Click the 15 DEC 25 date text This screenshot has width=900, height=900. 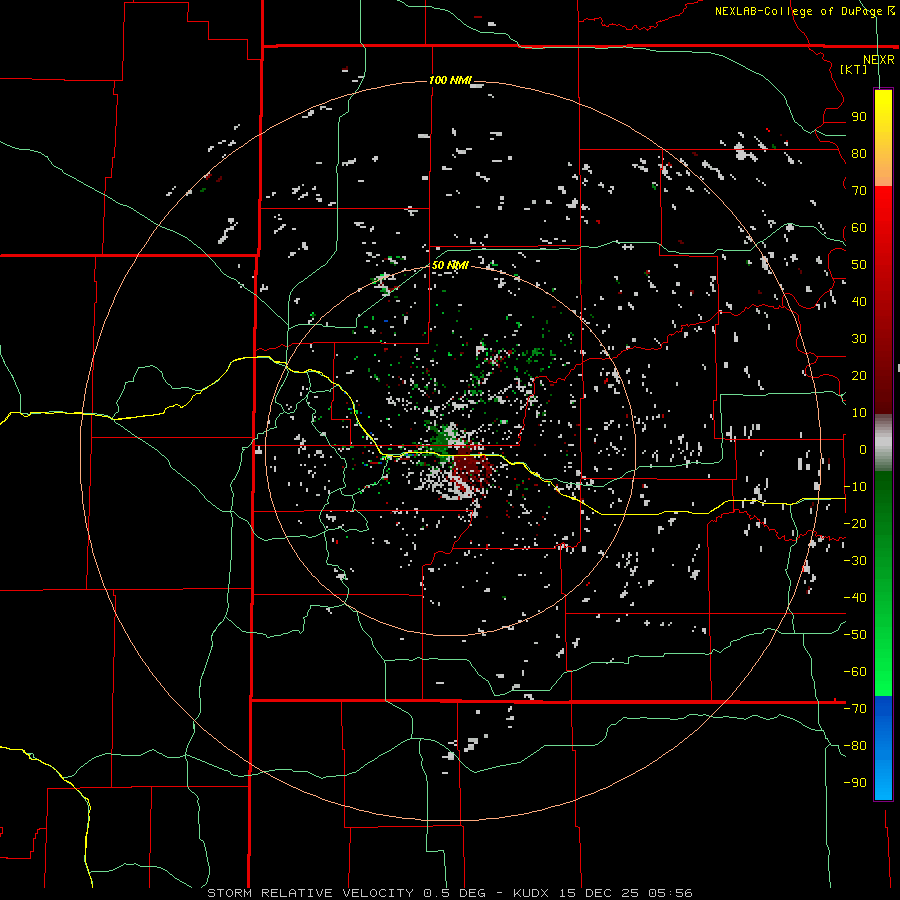pos(600,893)
